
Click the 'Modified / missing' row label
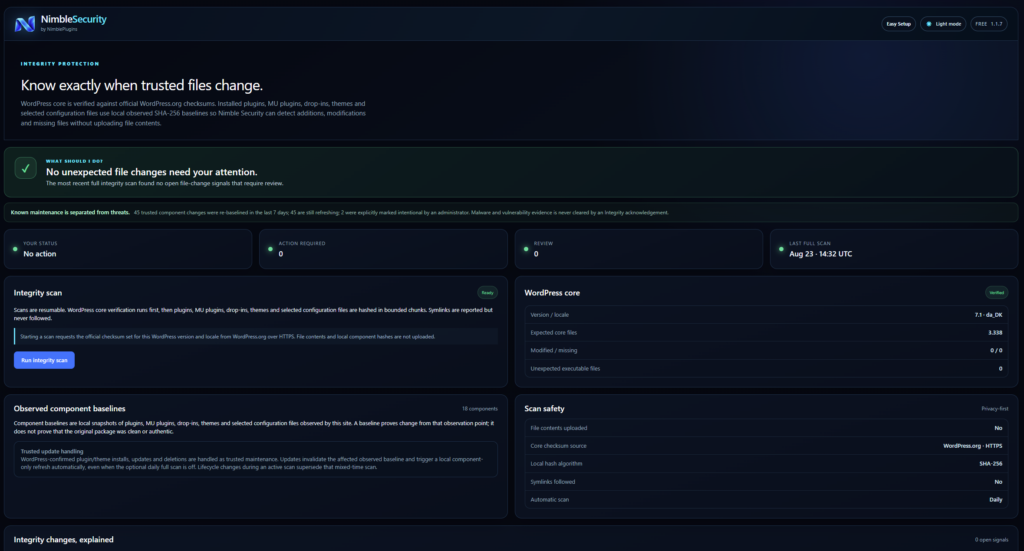(554, 351)
